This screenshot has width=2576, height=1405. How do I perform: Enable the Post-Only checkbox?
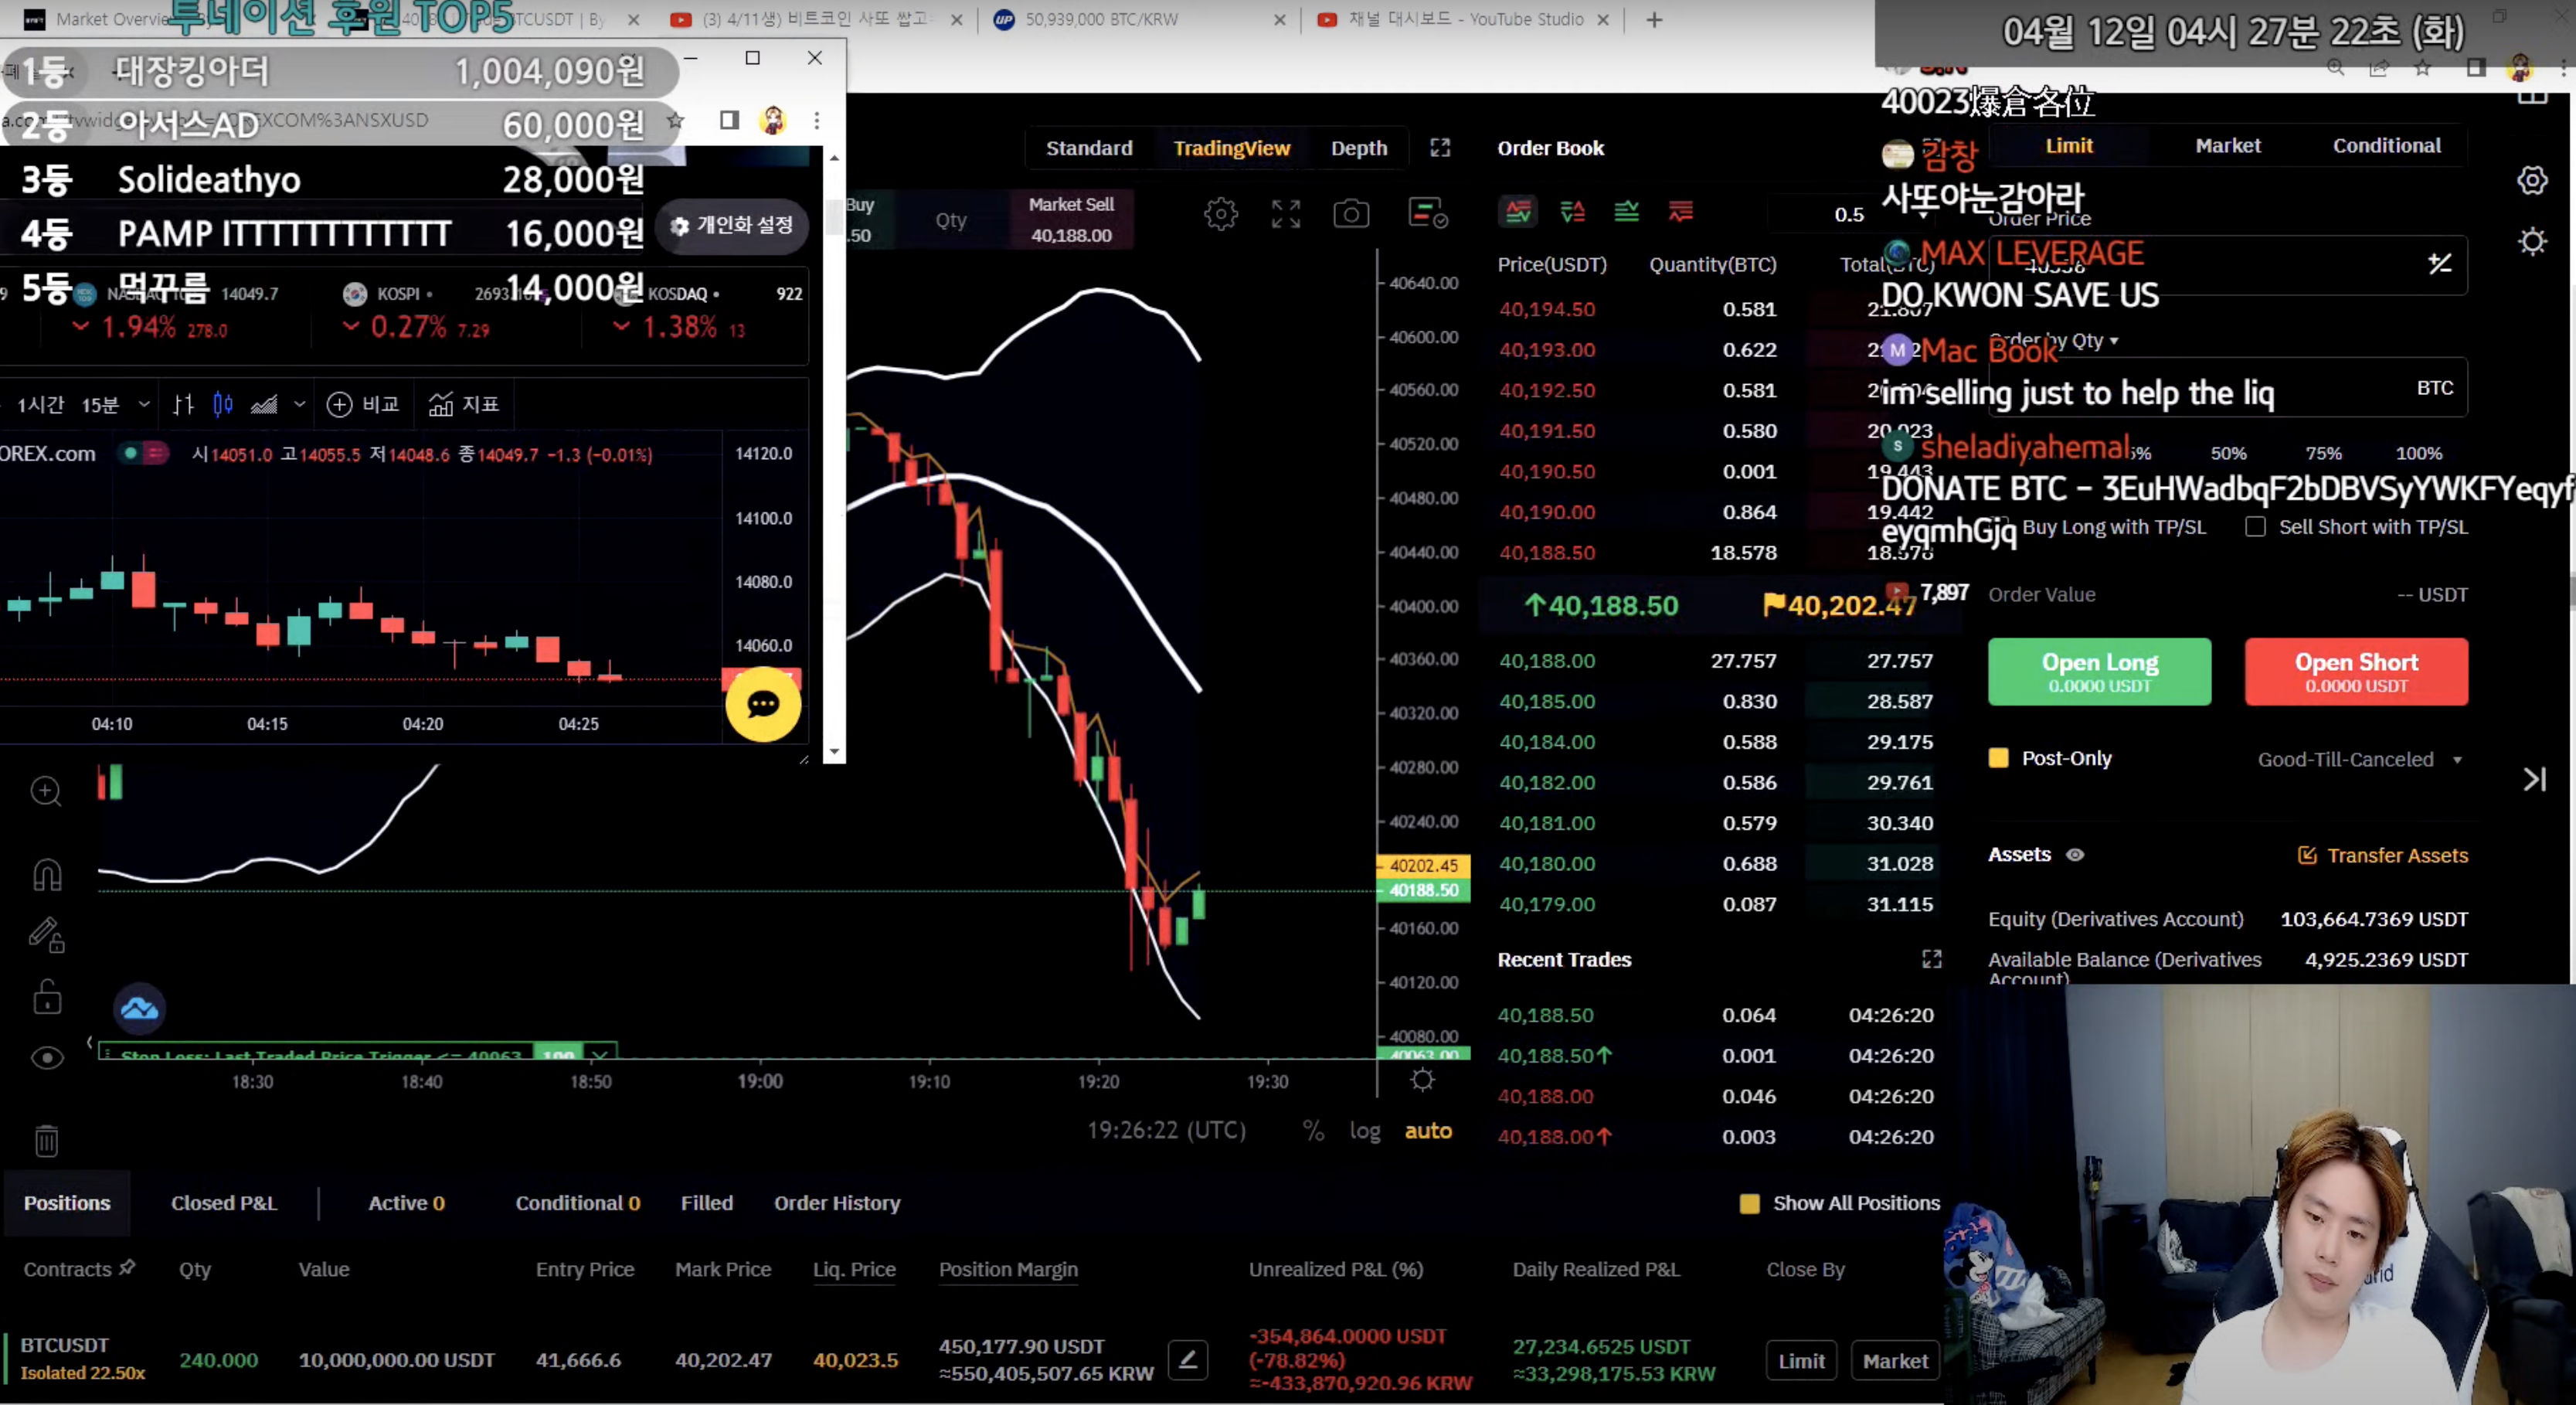[x=1999, y=758]
